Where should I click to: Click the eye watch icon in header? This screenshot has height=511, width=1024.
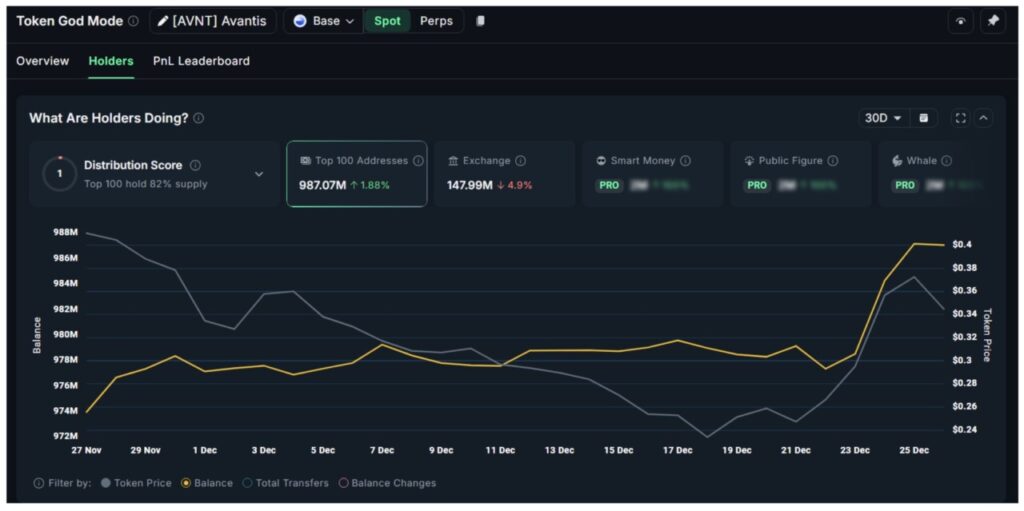pyautogui.click(x=961, y=21)
